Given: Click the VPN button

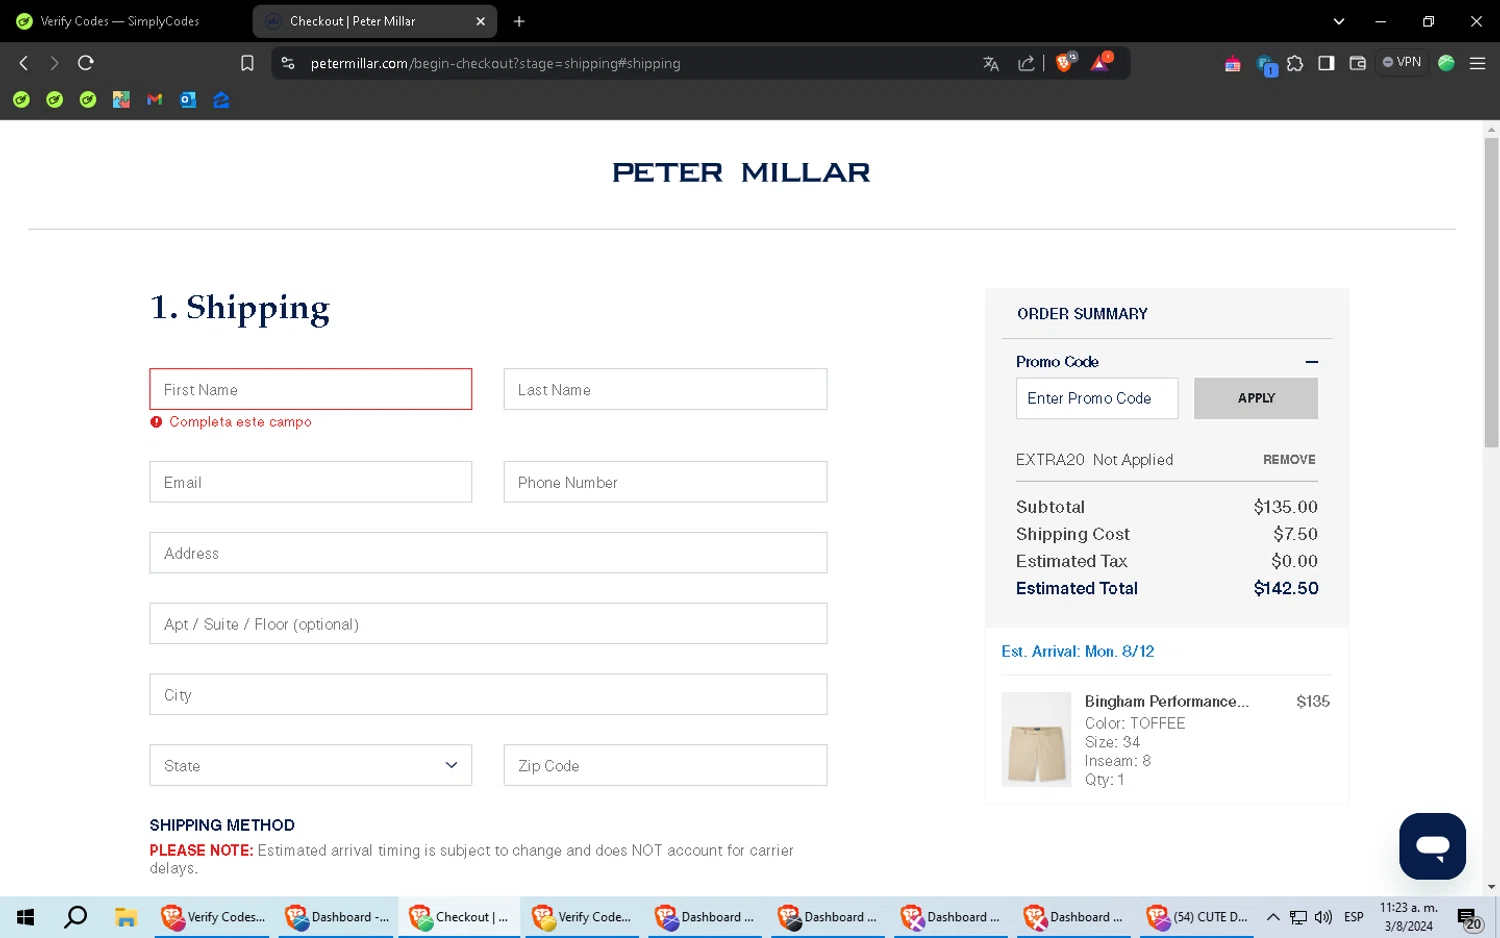Looking at the screenshot, I should pyautogui.click(x=1402, y=62).
